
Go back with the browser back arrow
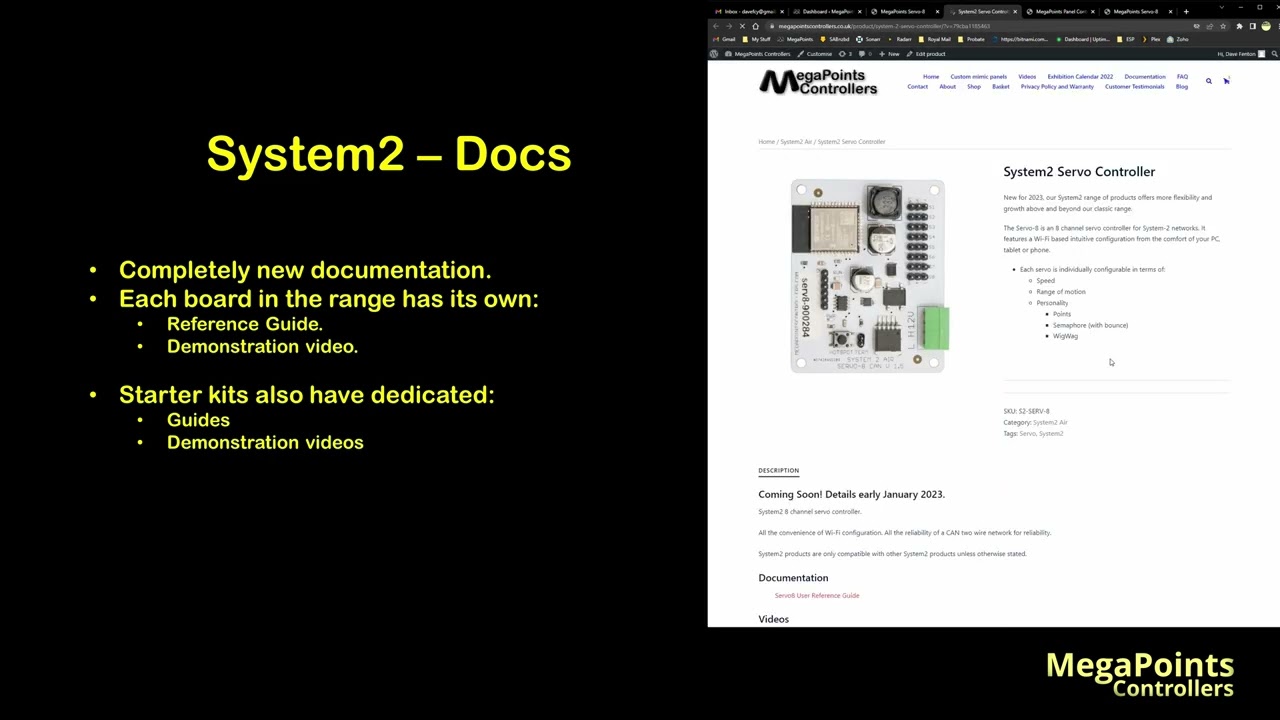716,26
